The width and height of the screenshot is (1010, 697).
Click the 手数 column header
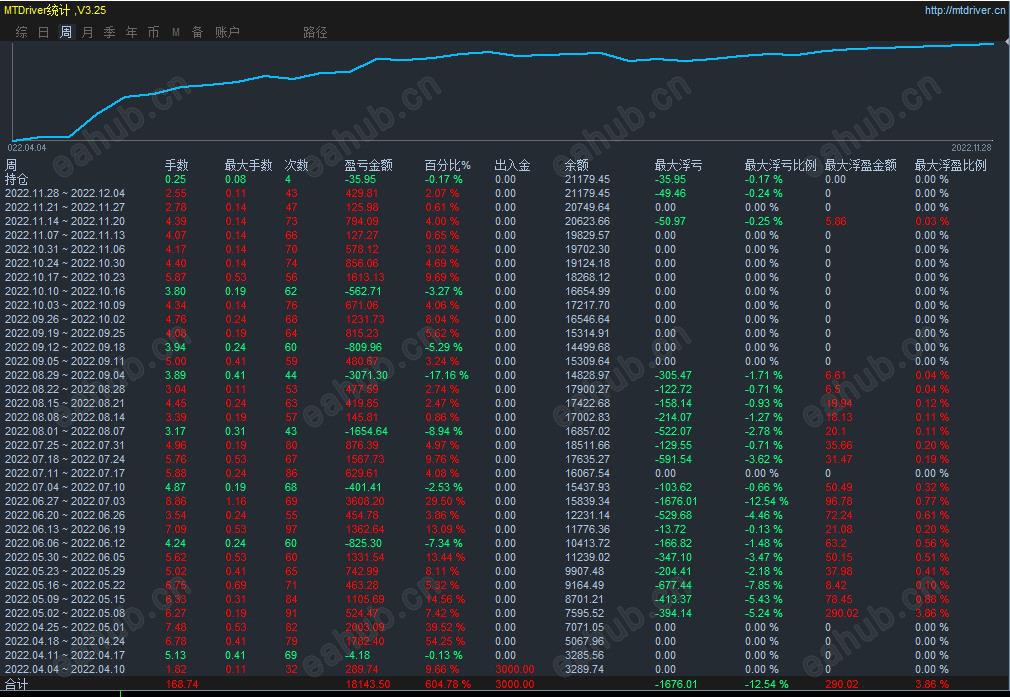[176, 166]
